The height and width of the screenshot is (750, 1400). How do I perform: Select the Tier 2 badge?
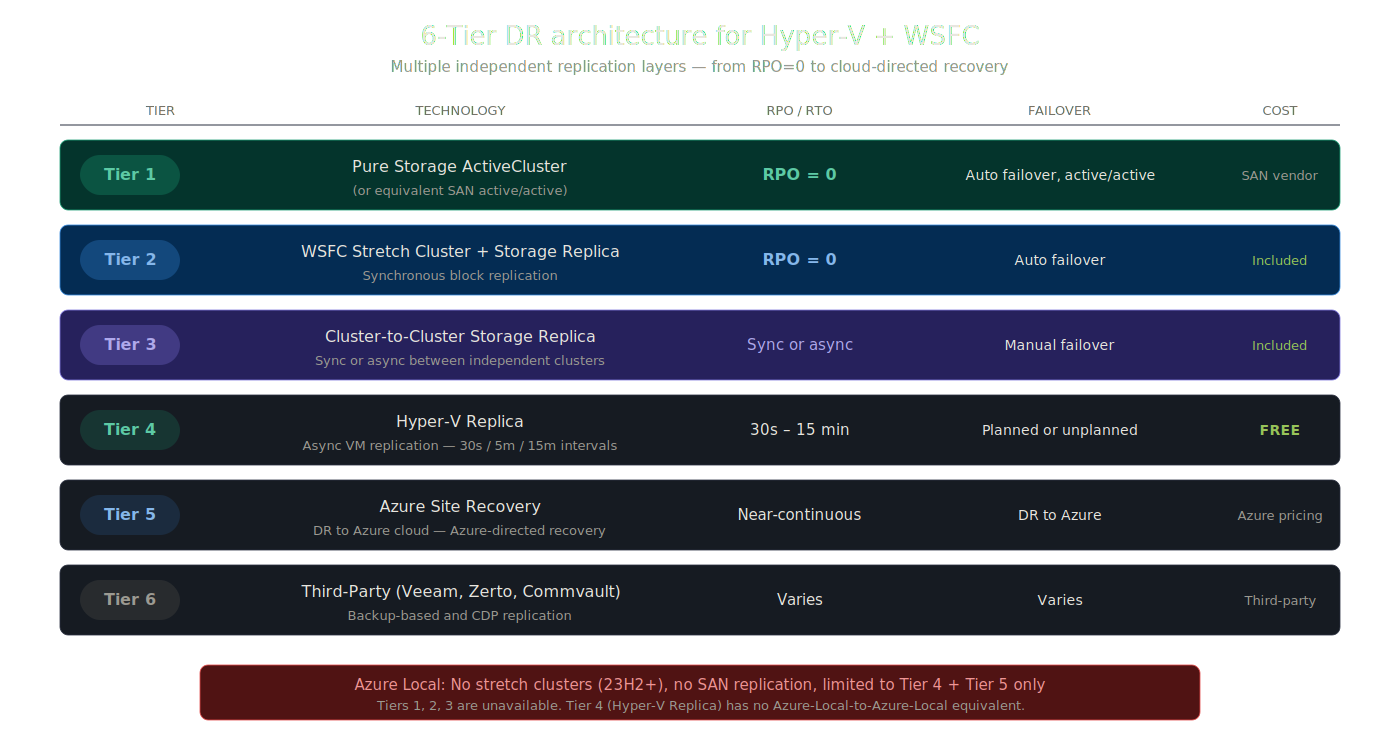pyautogui.click(x=130, y=259)
